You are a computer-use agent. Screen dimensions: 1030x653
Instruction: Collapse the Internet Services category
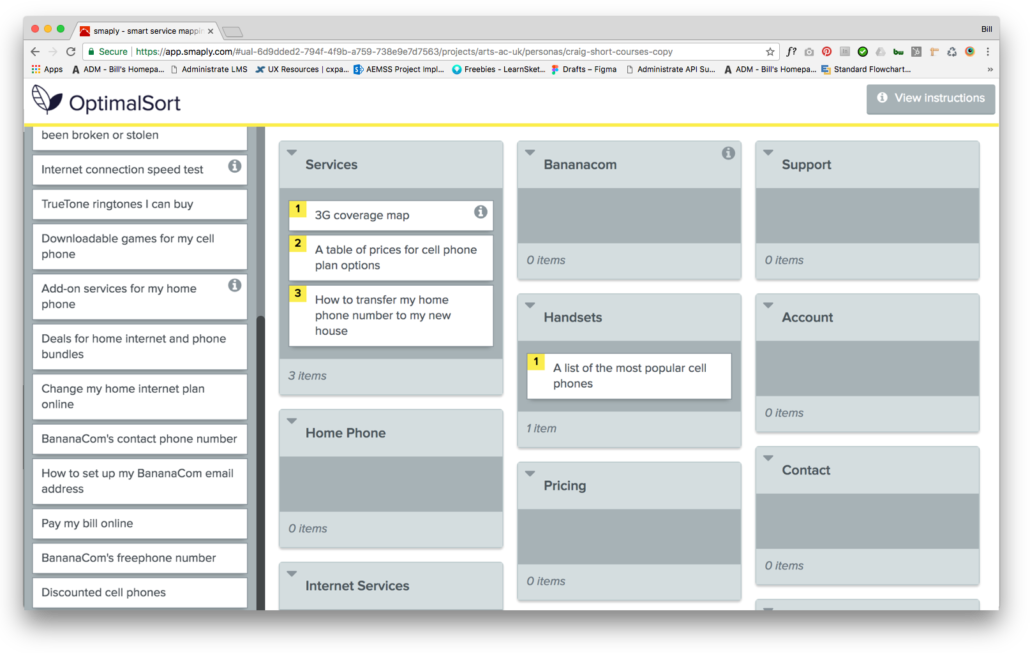point(292,574)
